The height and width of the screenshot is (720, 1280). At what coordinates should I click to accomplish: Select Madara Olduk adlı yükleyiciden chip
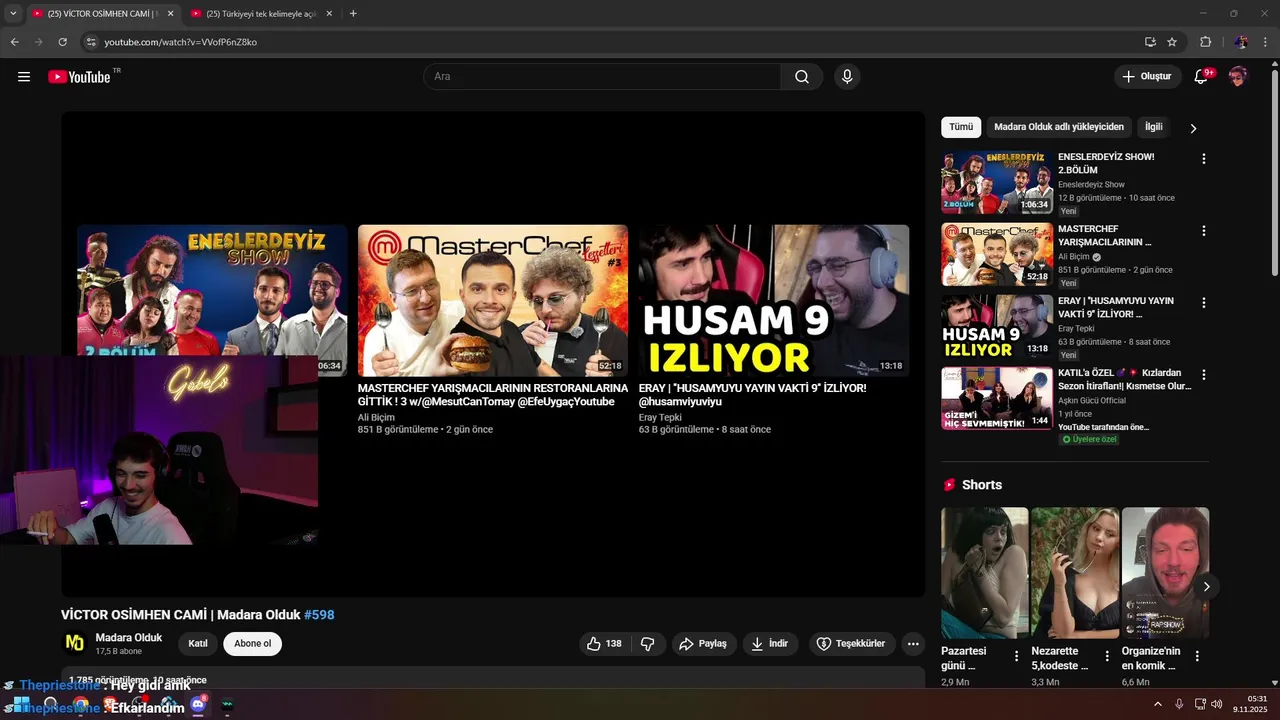[x=1059, y=127]
